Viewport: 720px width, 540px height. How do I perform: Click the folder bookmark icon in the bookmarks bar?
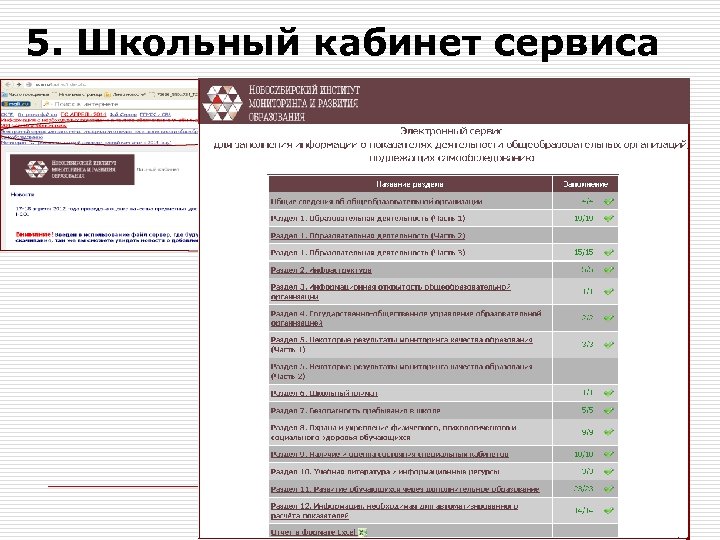point(107,94)
